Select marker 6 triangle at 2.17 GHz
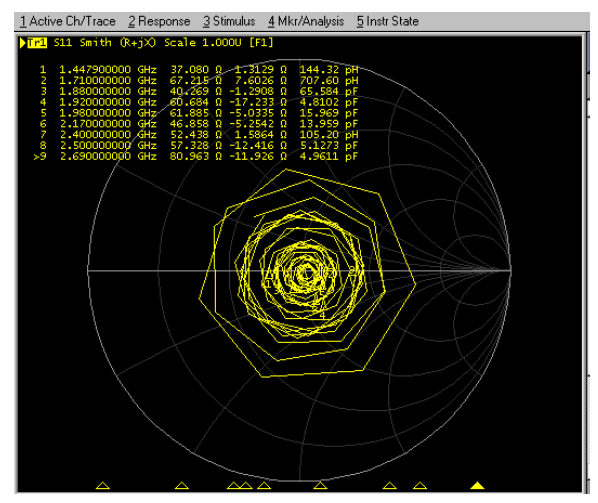This screenshot has width=598, height=503. [320, 485]
